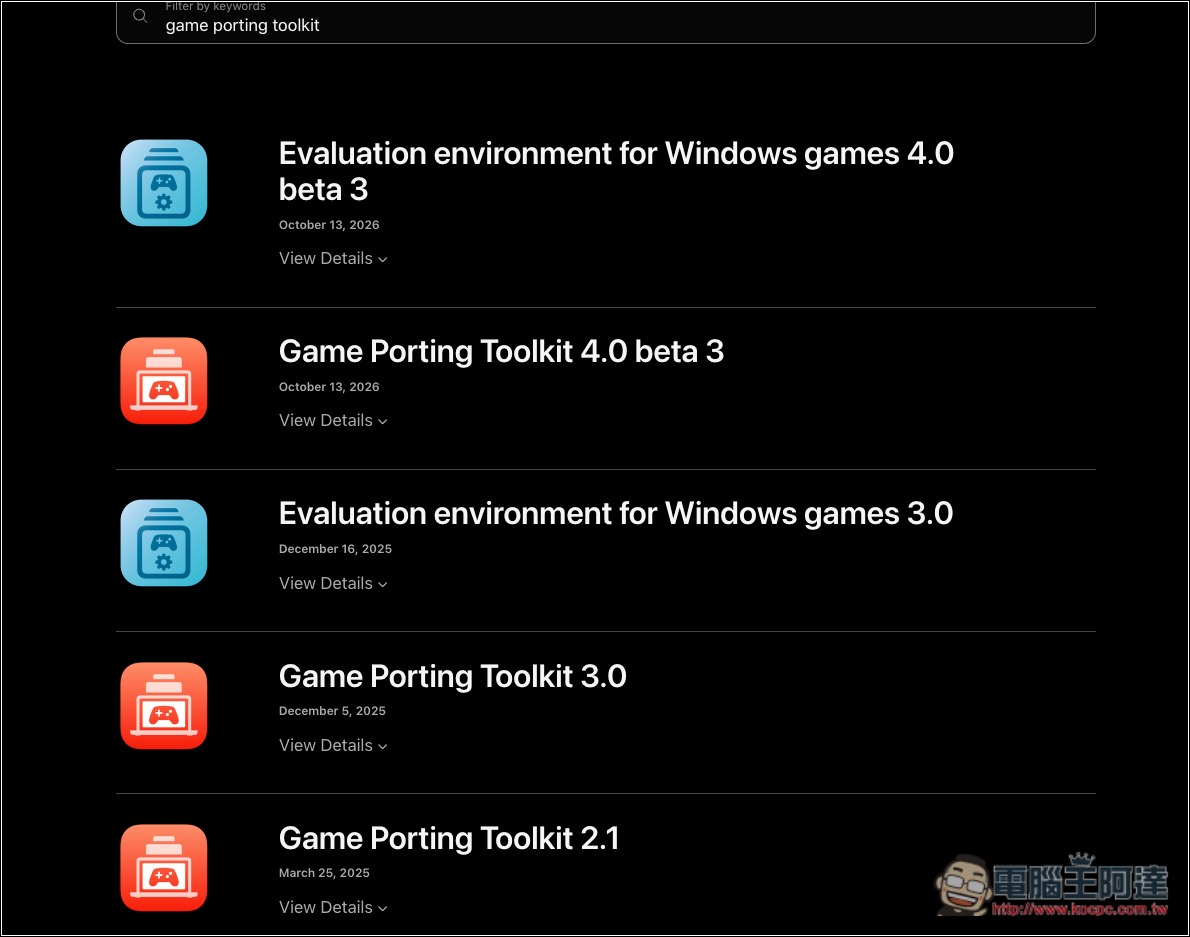Click the October 13, 2026 date under Evaluation environment 4.0

click(329, 225)
